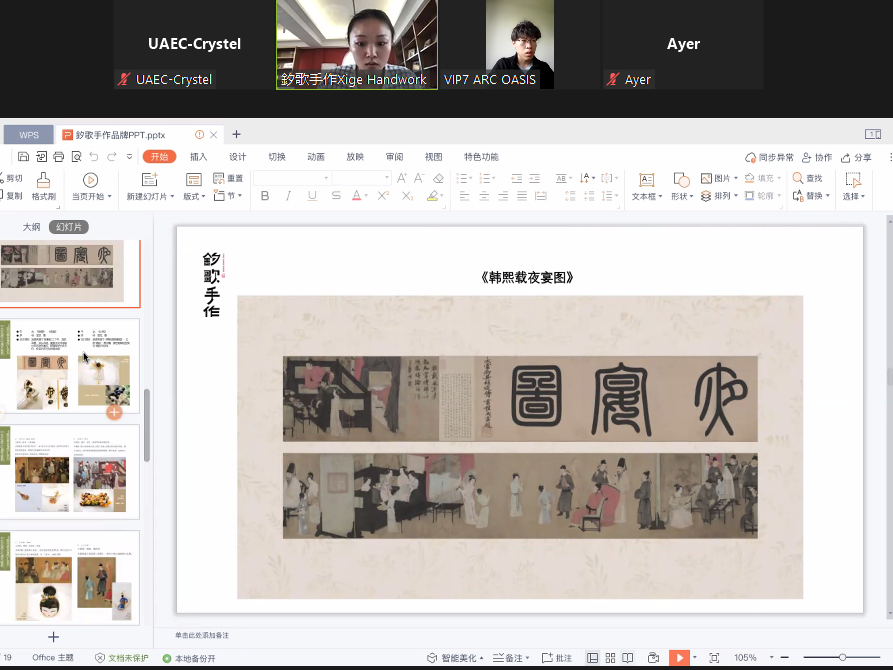Viewport: 893px width, 670px height.
Task: Justify the paragraph text
Action: [x=522, y=196]
